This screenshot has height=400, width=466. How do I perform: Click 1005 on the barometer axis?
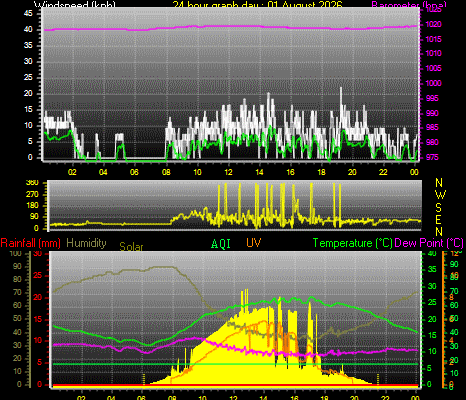434,68
